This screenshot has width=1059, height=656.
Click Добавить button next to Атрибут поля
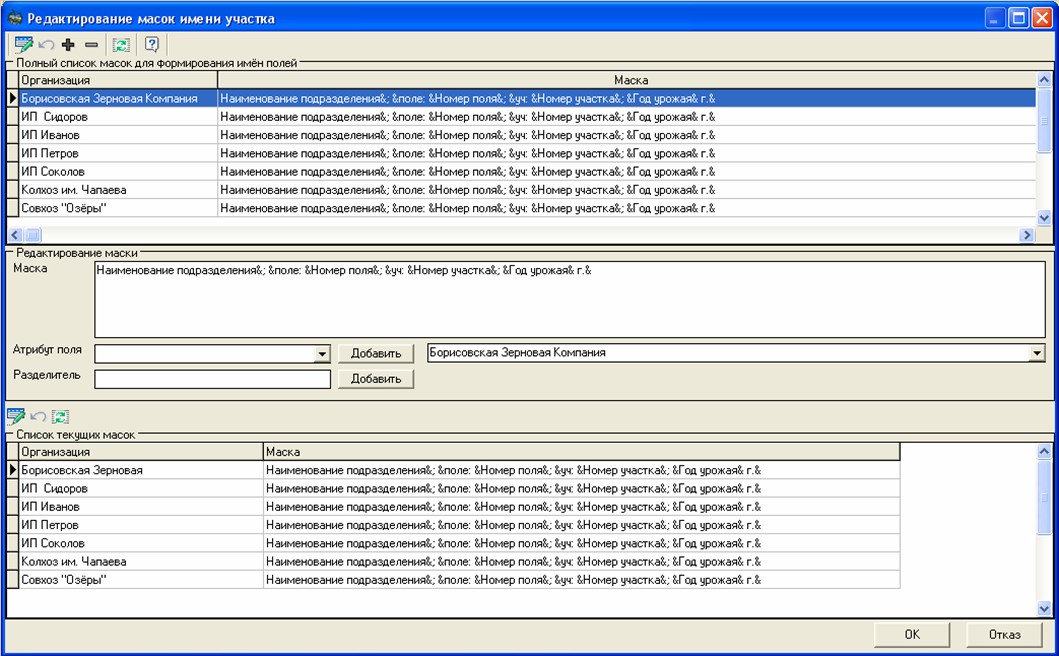[x=375, y=354]
